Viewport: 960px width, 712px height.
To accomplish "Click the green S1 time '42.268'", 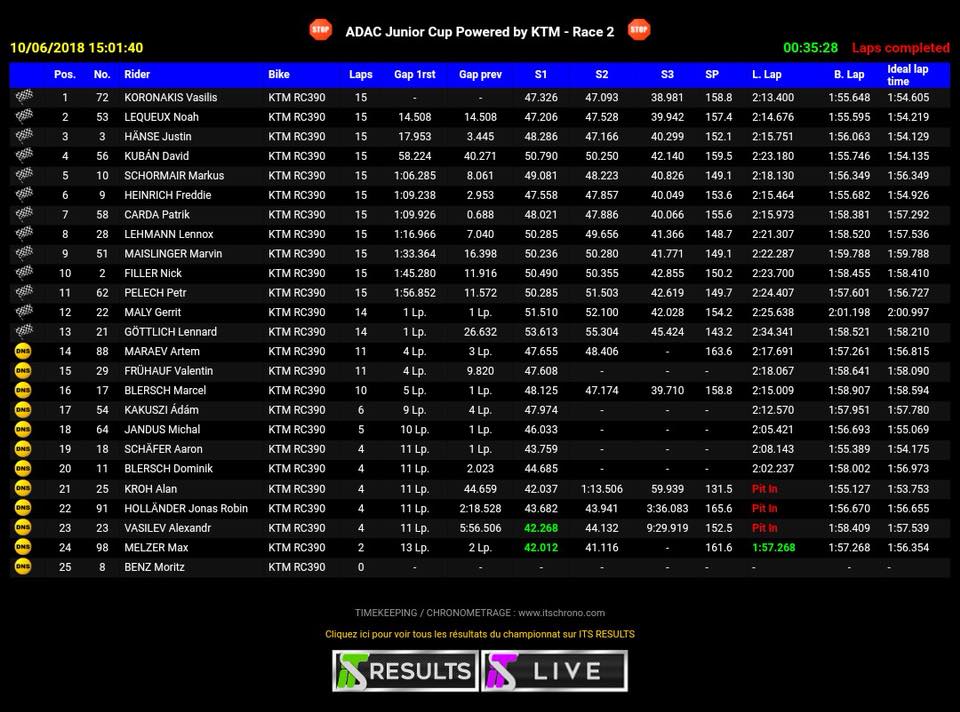I will pyautogui.click(x=541, y=528).
